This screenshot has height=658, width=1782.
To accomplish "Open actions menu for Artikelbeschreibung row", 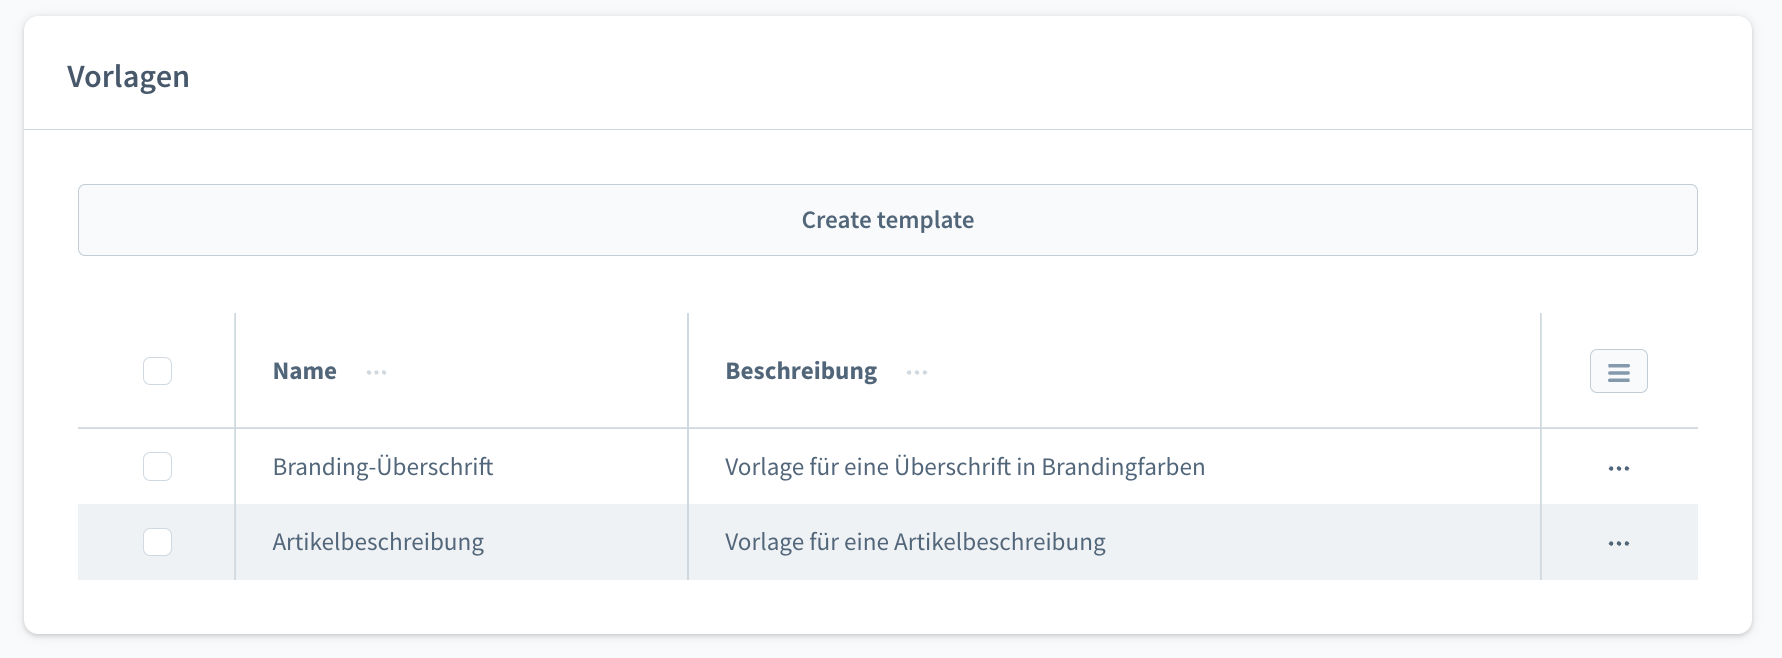I will [1618, 543].
